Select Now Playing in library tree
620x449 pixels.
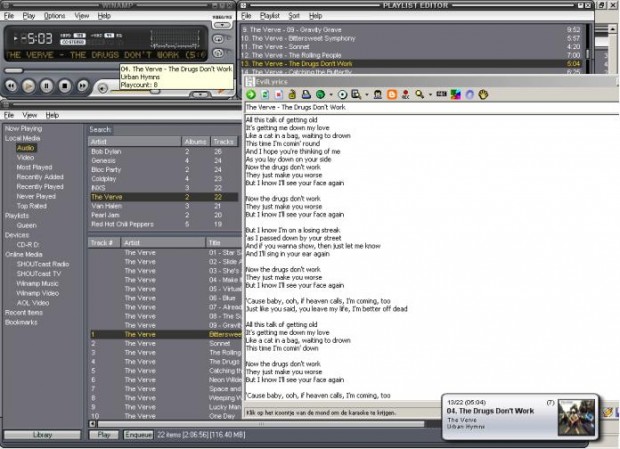point(23,128)
